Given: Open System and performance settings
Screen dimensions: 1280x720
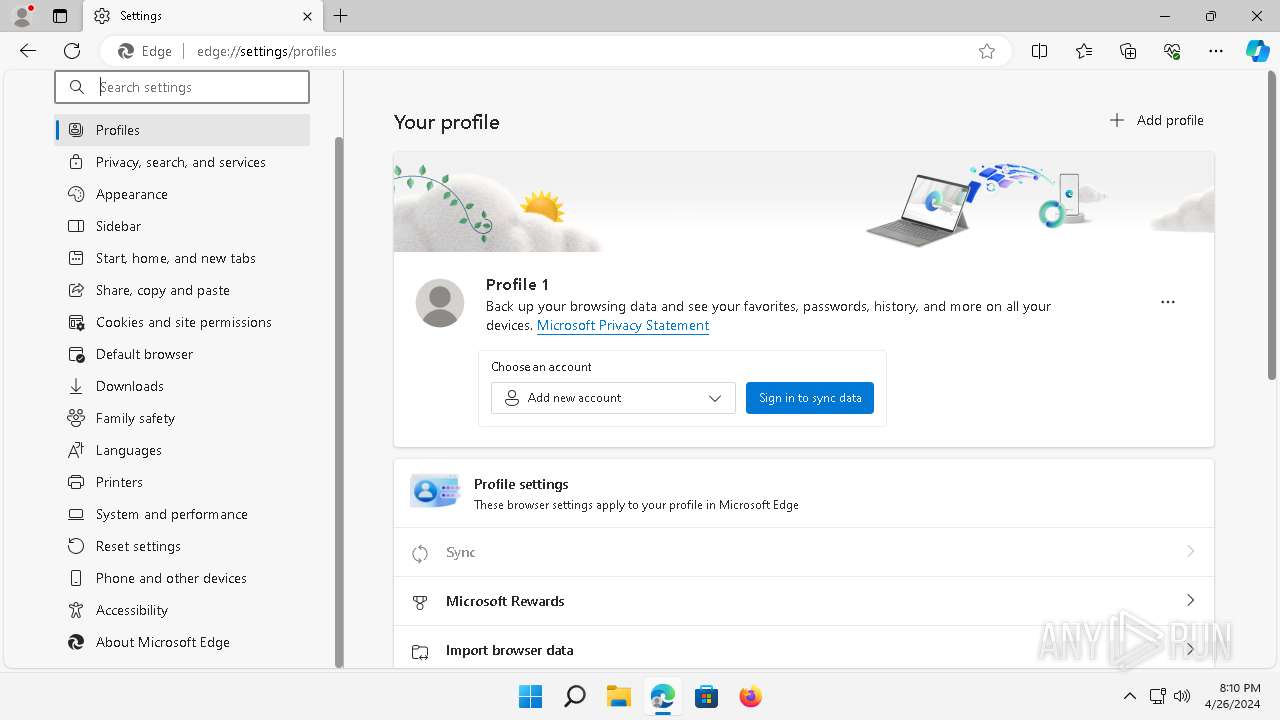Looking at the screenshot, I should click(182, 514).
